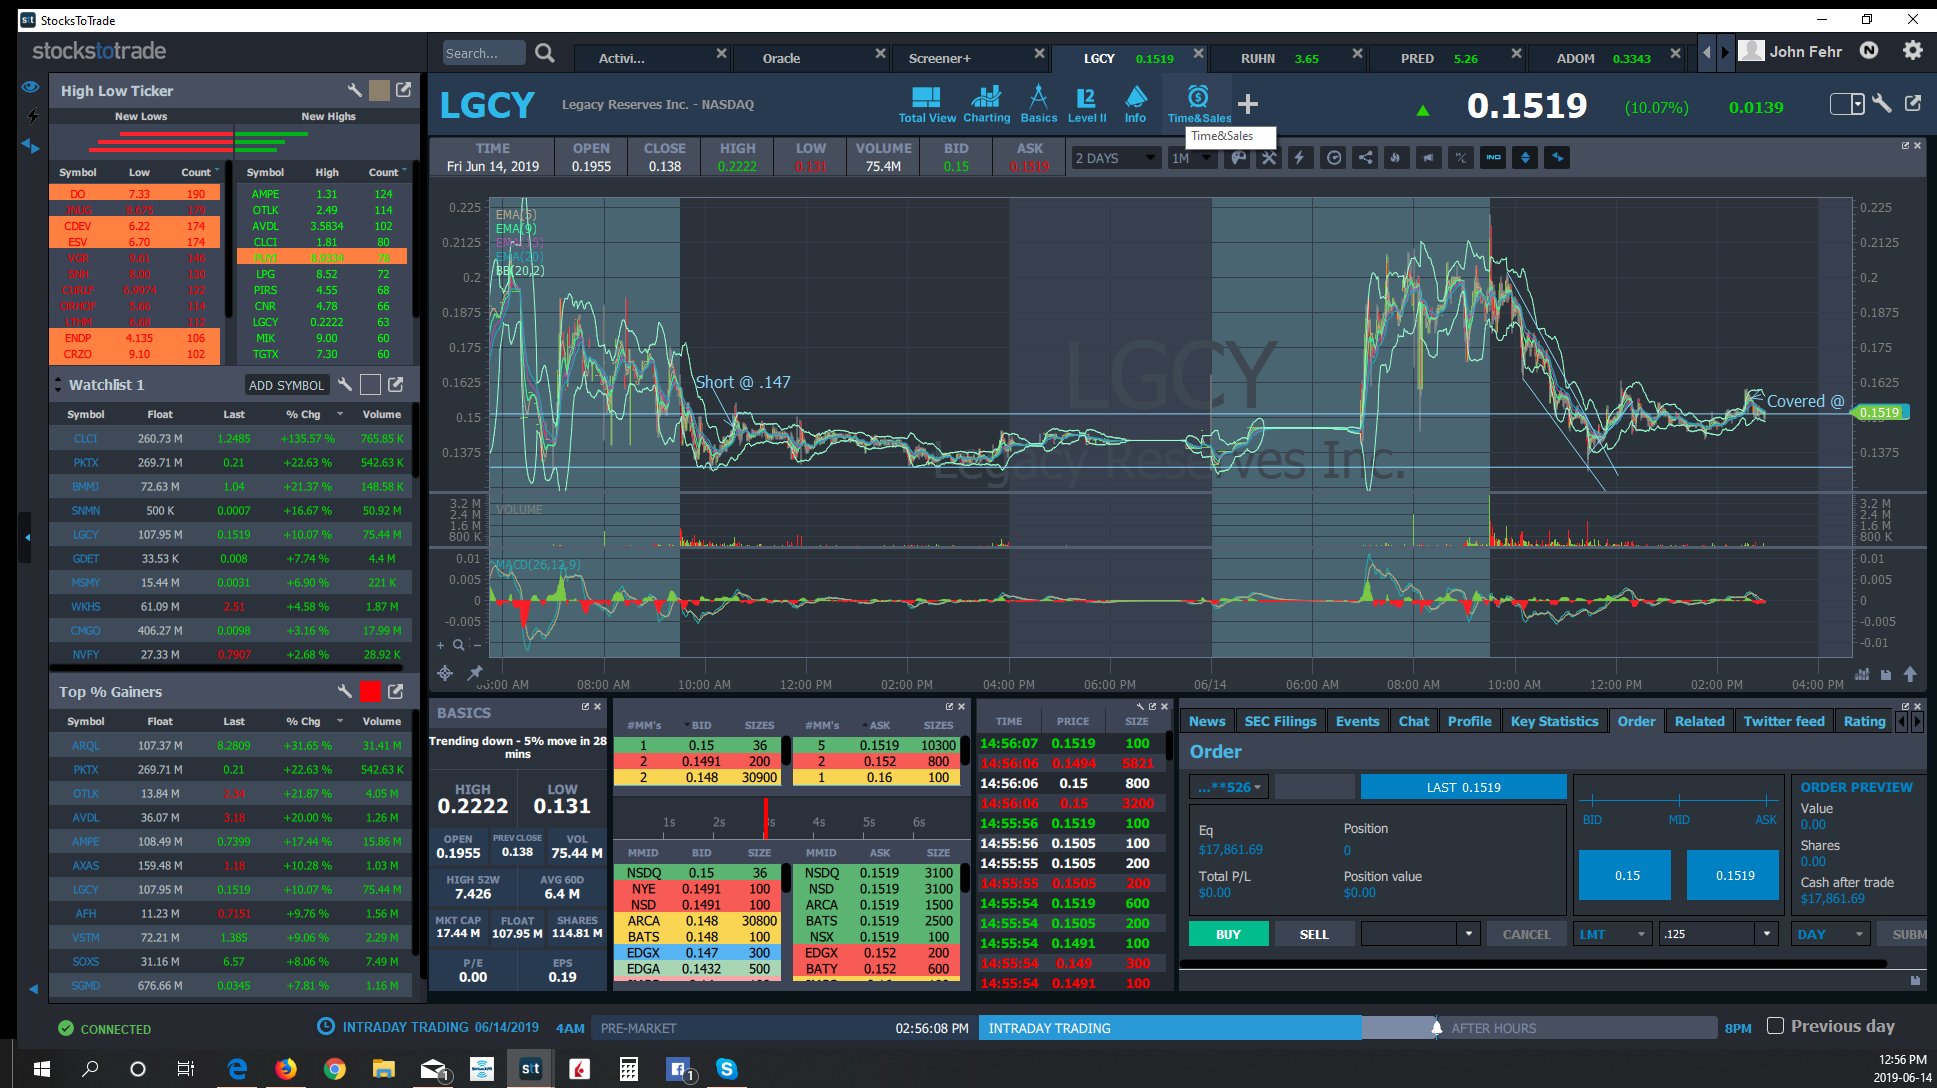Click the lightning bolt chart icon
The width and height of the screenshot is (1937, 1088).
tap(1300, 158)
